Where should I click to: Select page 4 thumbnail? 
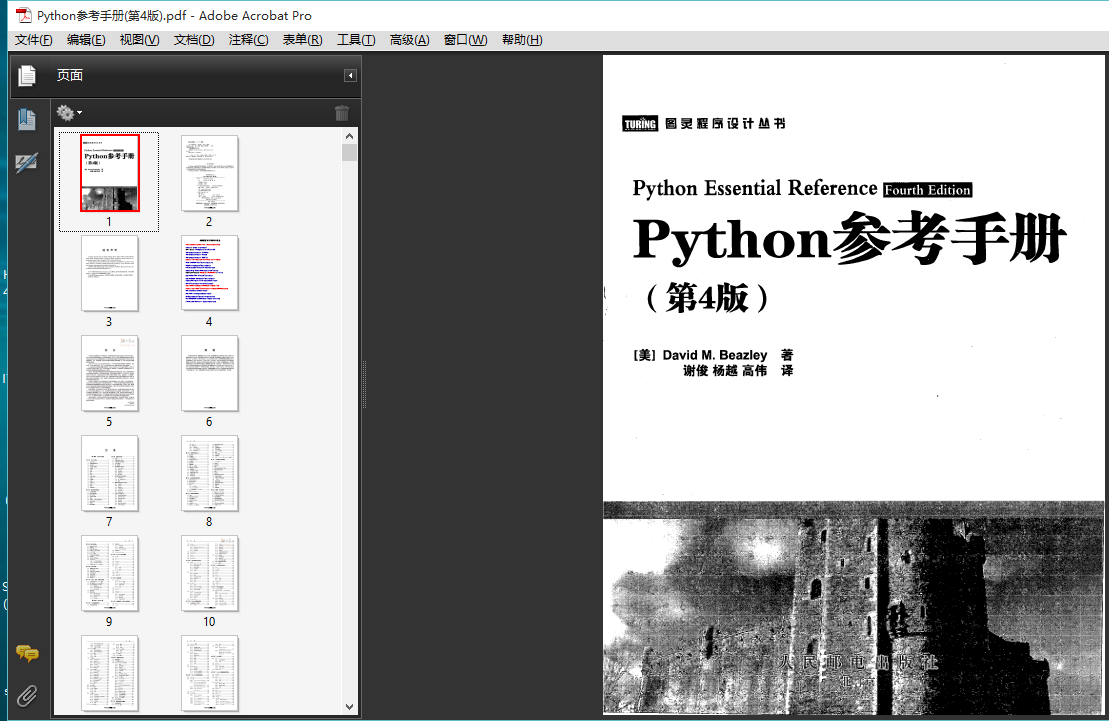(x=209, y=273)
